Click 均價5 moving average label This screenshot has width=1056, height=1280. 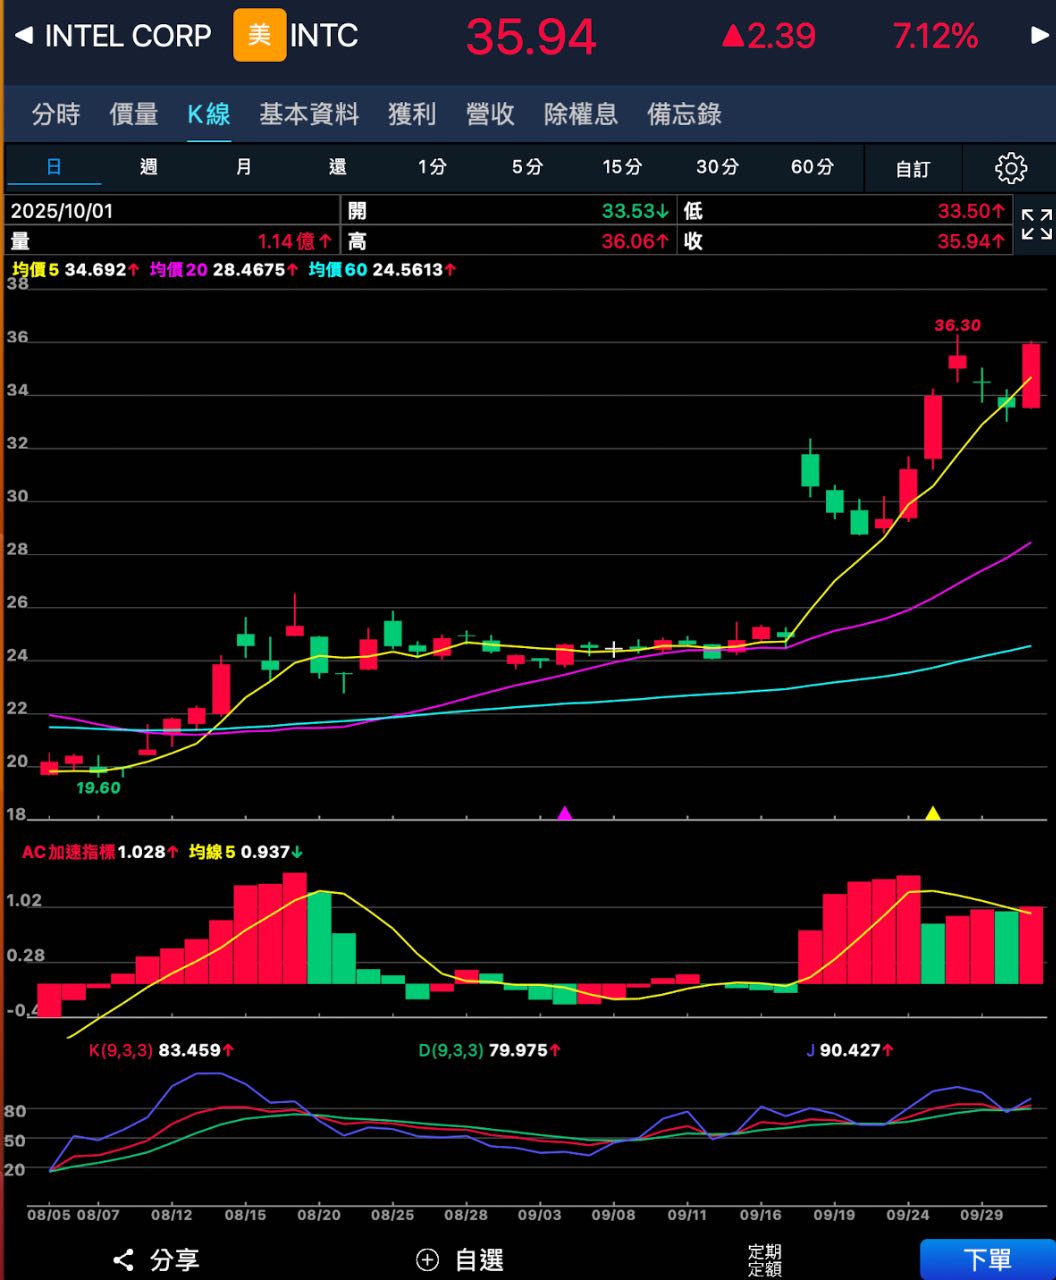[36, 269]
